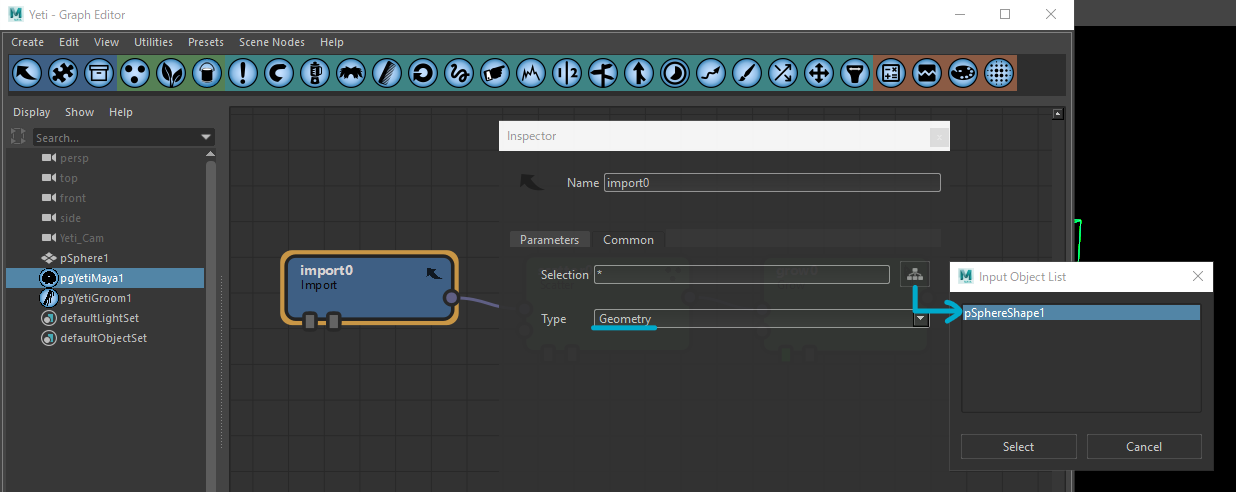Screen dimensions: 1236x492
Task: Click the blender Blend node icon
Action: 315,72
